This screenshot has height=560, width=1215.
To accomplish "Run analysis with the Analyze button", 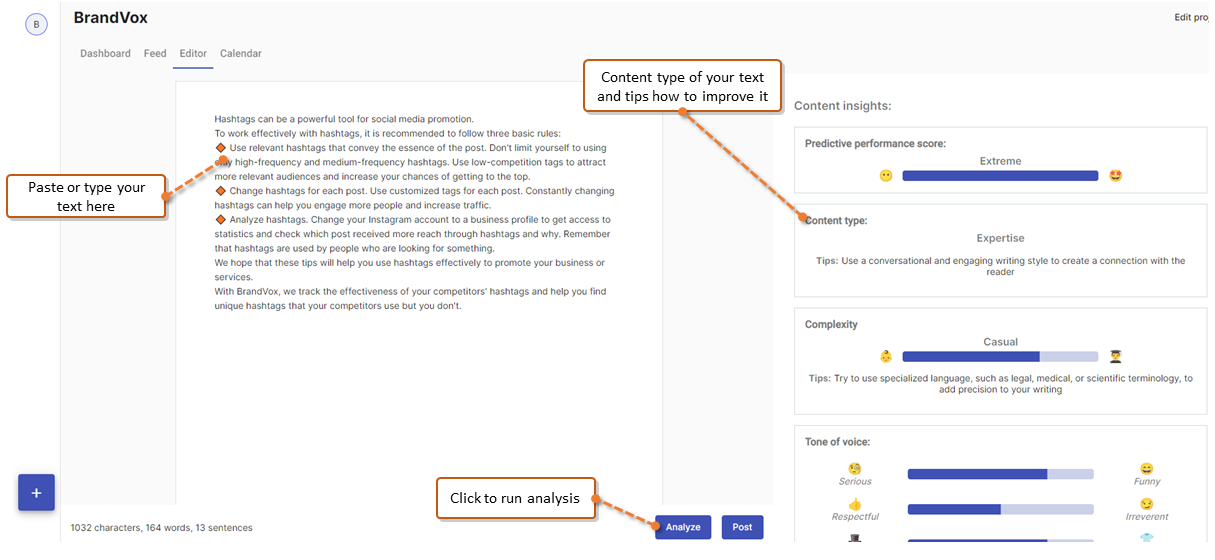I will tap(683, 527).
